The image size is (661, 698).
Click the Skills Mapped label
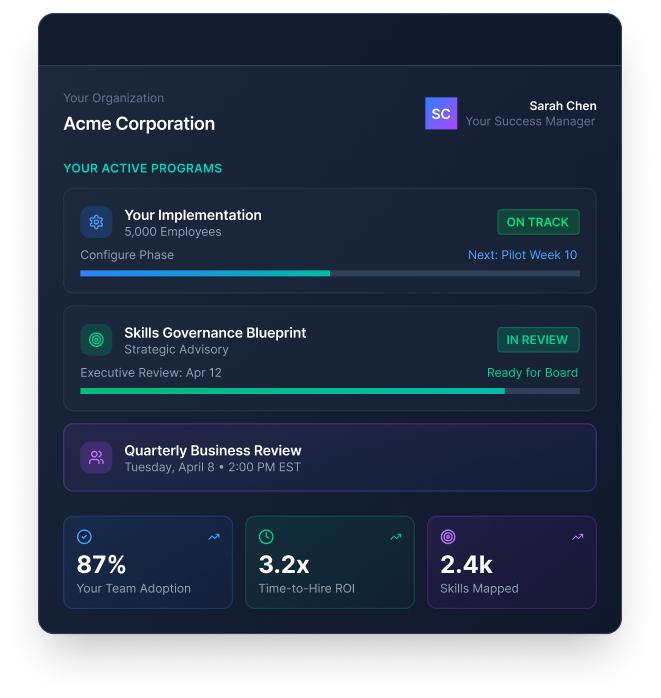(479, 588)
